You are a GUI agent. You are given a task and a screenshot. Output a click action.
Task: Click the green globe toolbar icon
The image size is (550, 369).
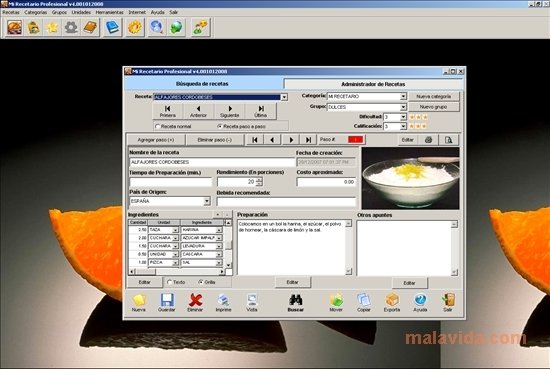[176, 27]
